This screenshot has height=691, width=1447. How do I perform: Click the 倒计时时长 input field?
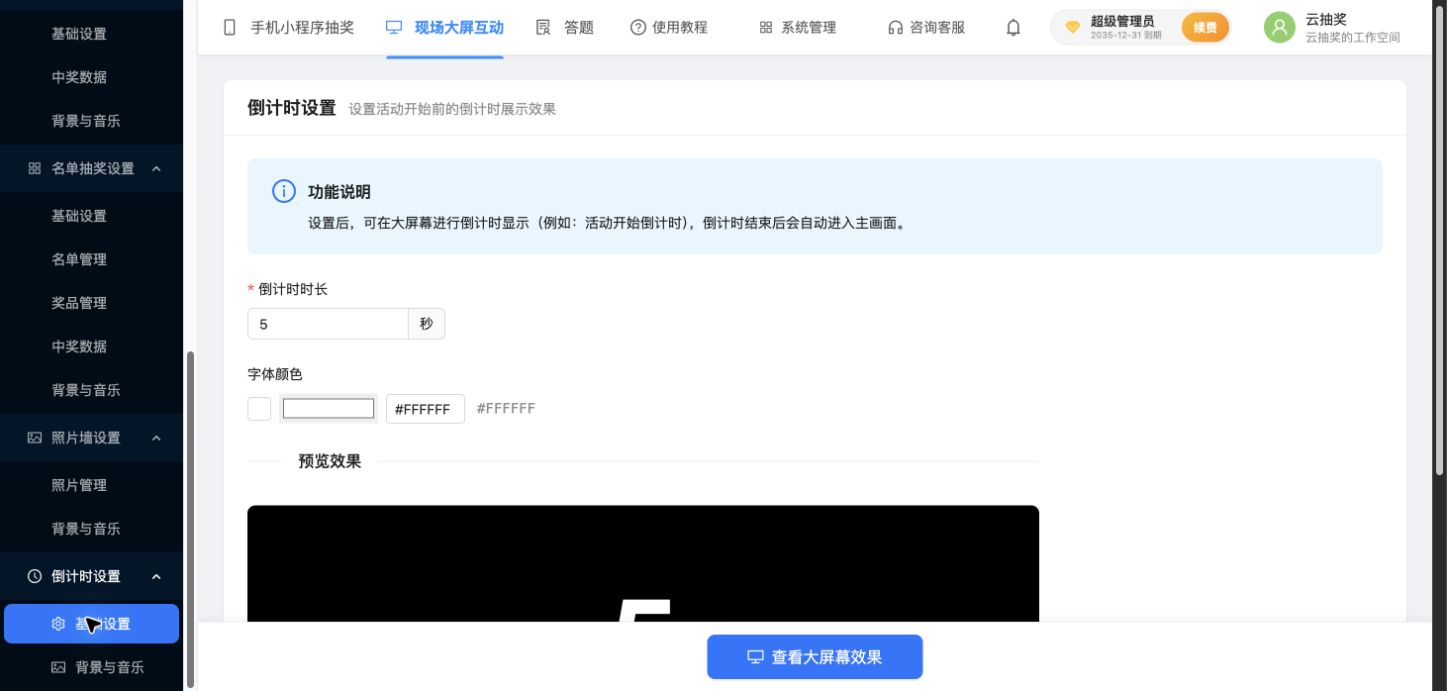[x=327, y=324]
